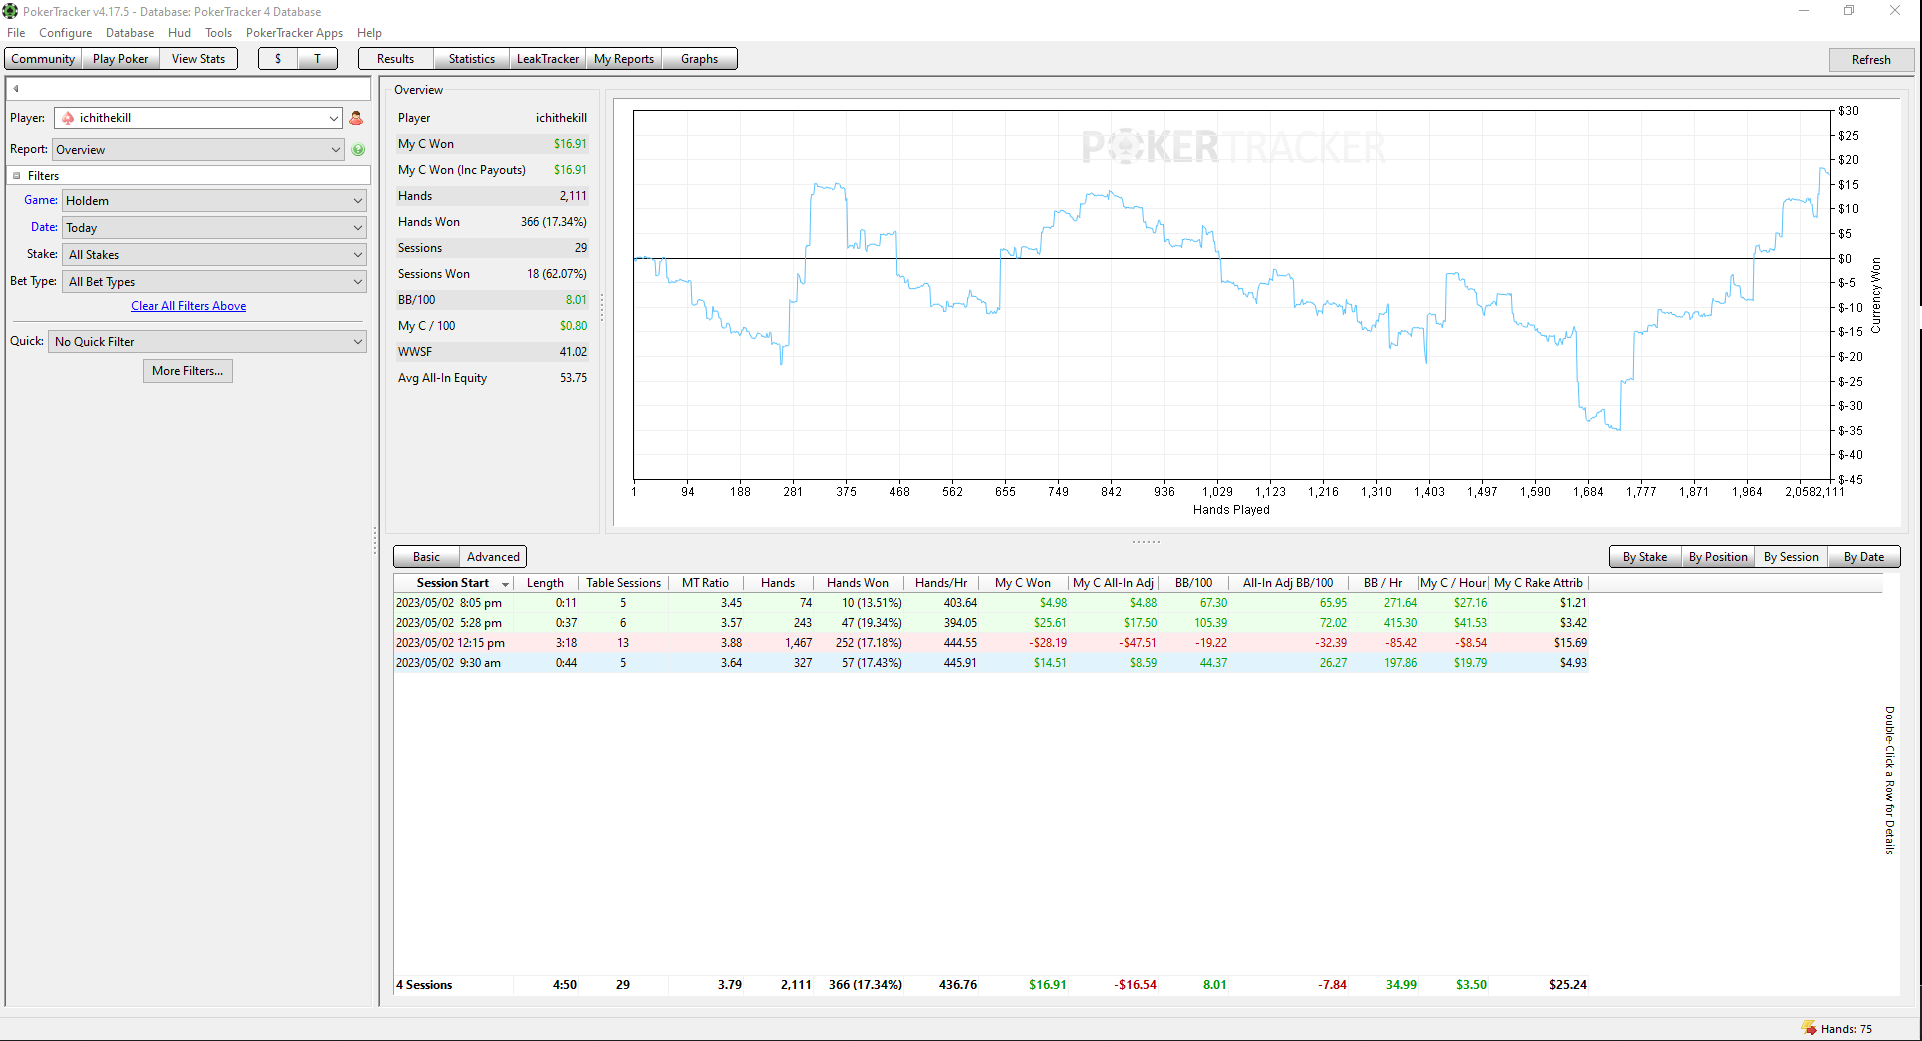Image resolution: width=1922 pixels, height=1041 pixels.
Task: Open the Hud menu
Action: [x=179, y=33]
